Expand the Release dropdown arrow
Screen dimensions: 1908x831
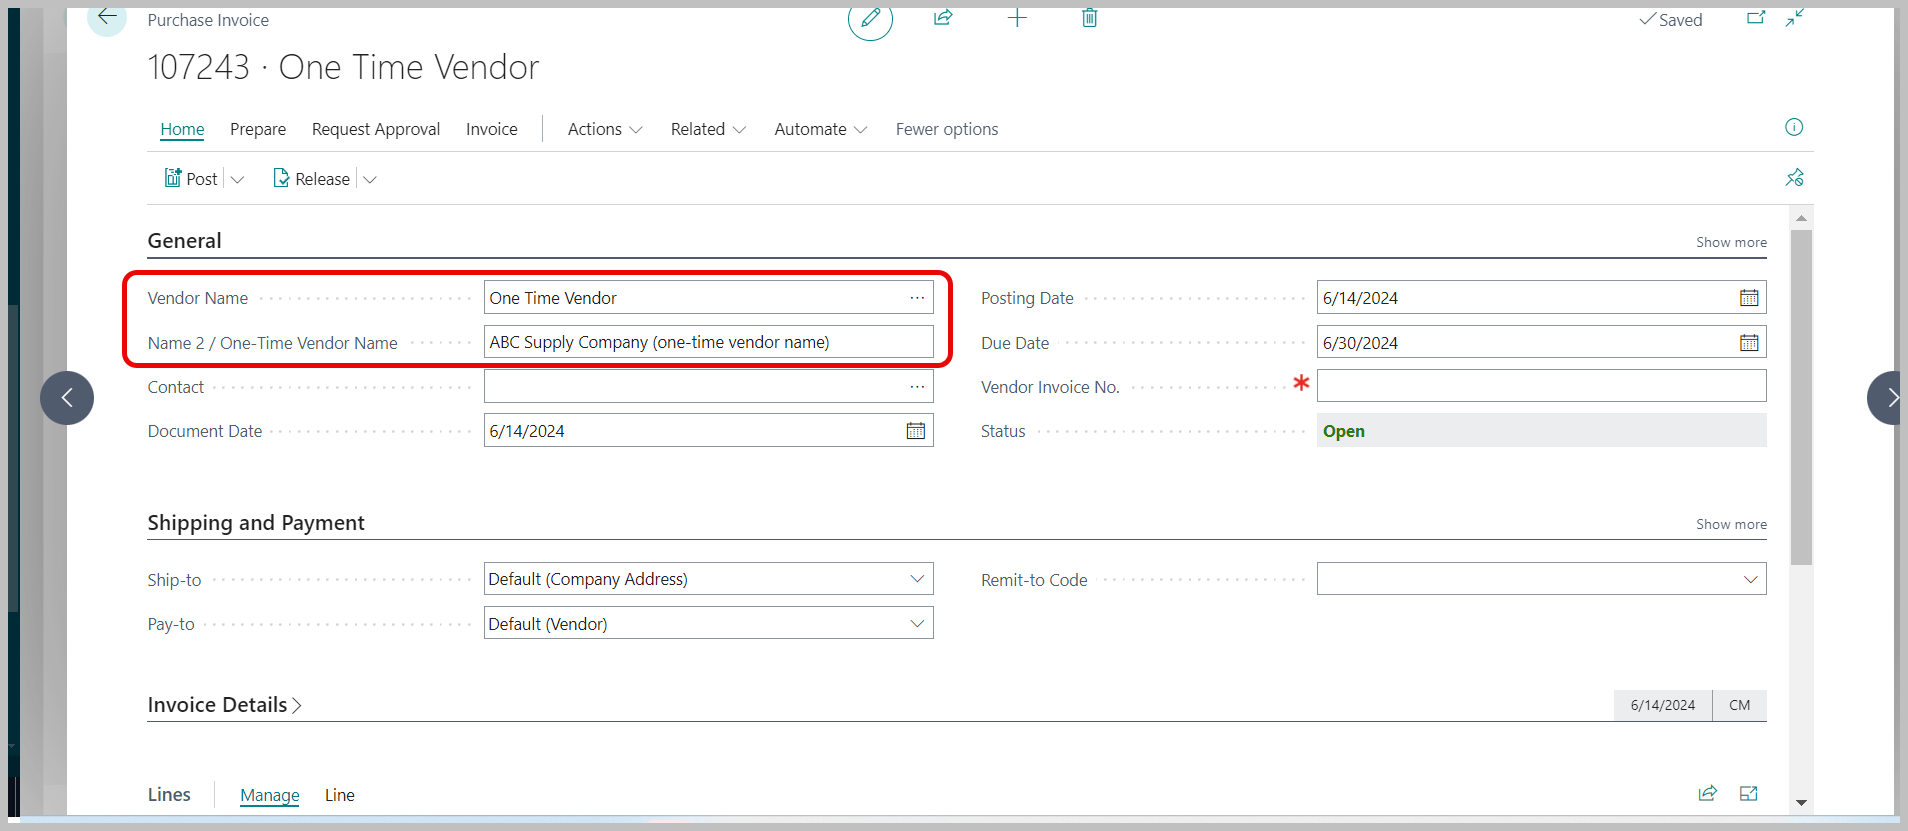[370, 180]
